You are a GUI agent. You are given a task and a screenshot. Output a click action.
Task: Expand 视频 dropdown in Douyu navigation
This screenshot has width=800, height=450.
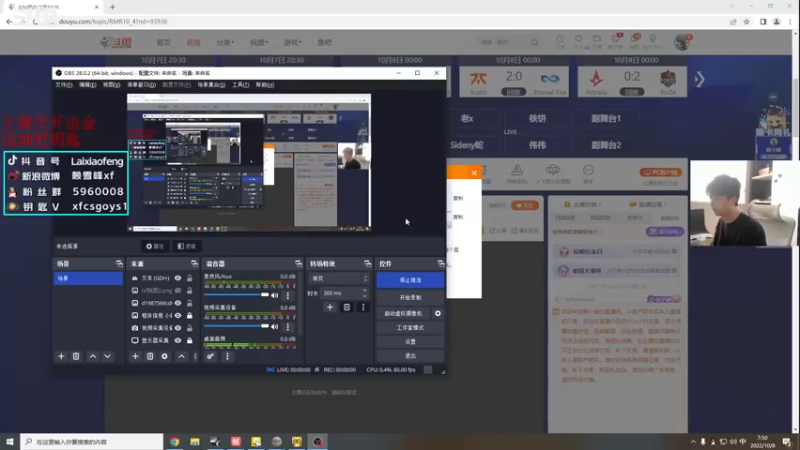(259, 42)
